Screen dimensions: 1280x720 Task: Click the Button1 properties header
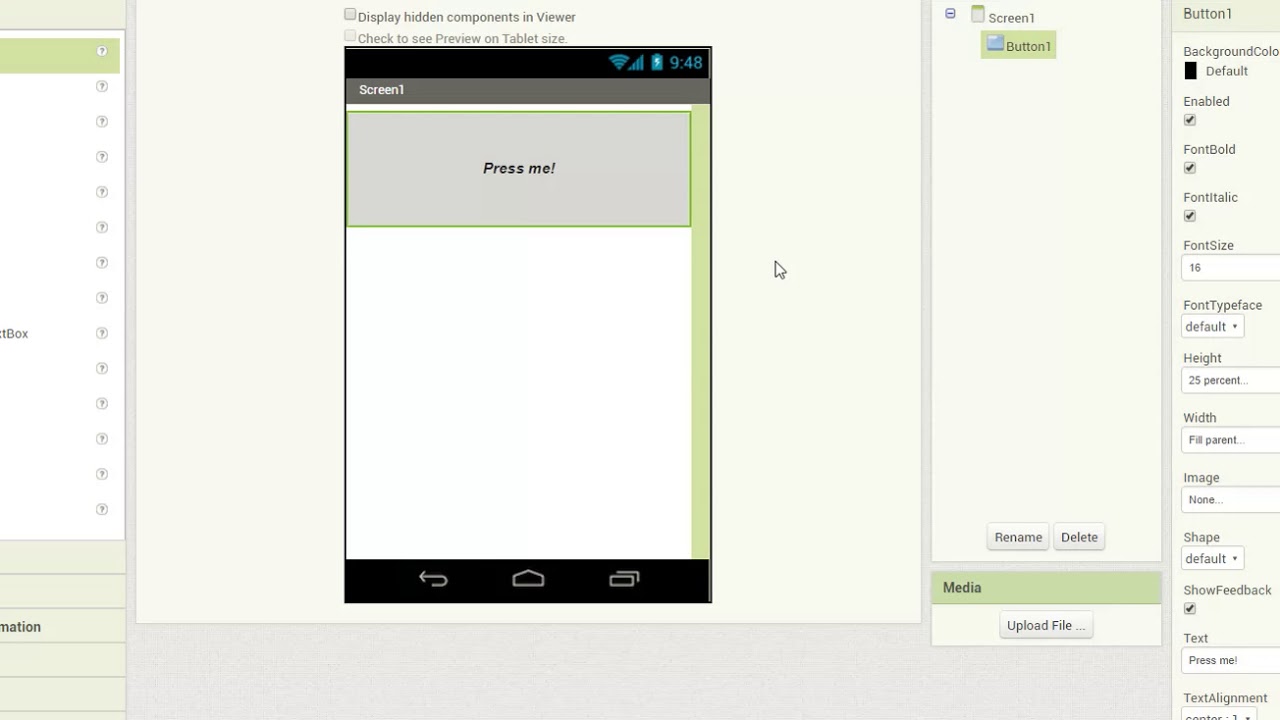coord(1226,14)
